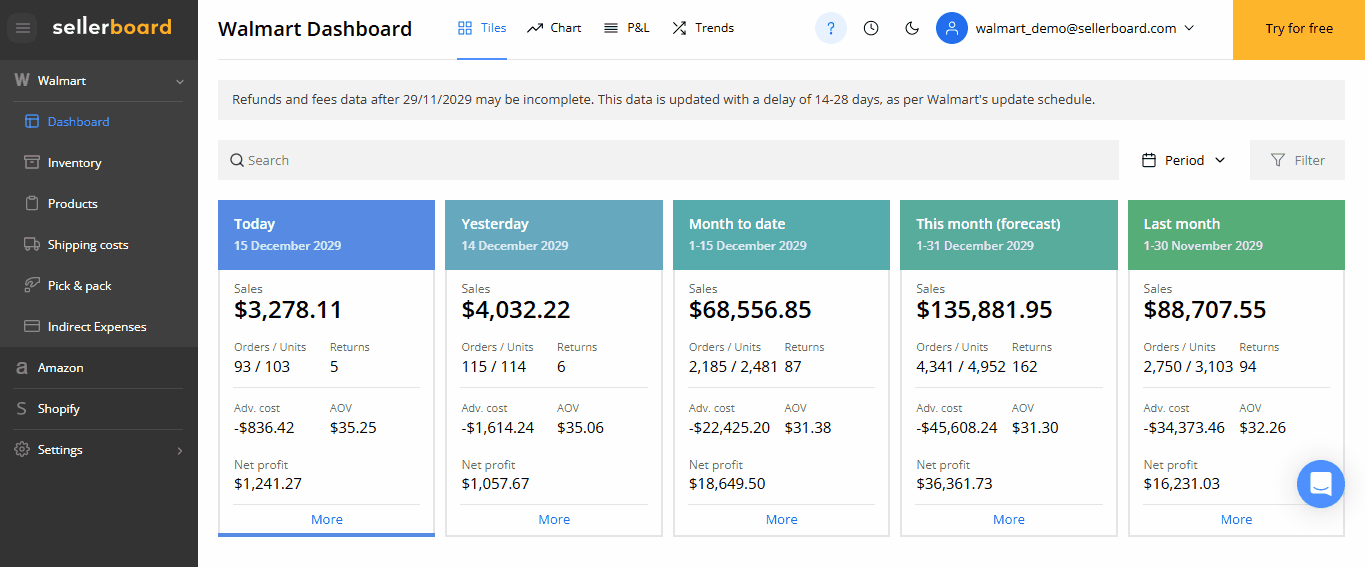Screen dimensions: 1368x567
Task: Go to Shipping costs page
Action: click(x=87, y=245)
